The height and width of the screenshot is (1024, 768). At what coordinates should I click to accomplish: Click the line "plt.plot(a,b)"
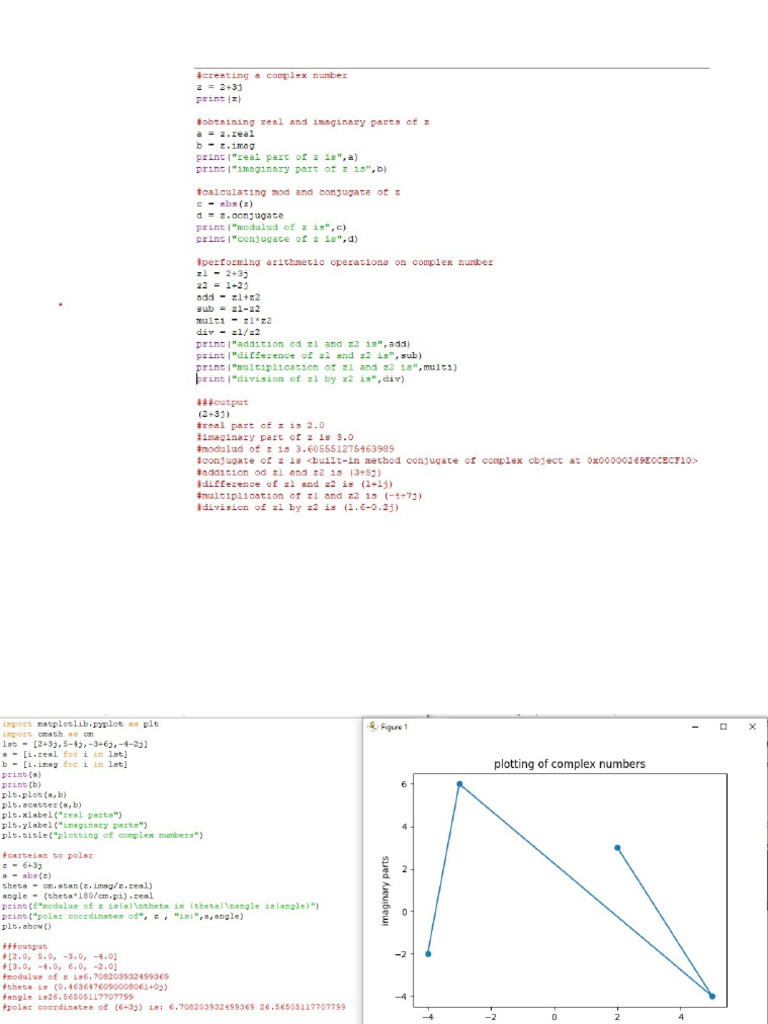point(33,795)
